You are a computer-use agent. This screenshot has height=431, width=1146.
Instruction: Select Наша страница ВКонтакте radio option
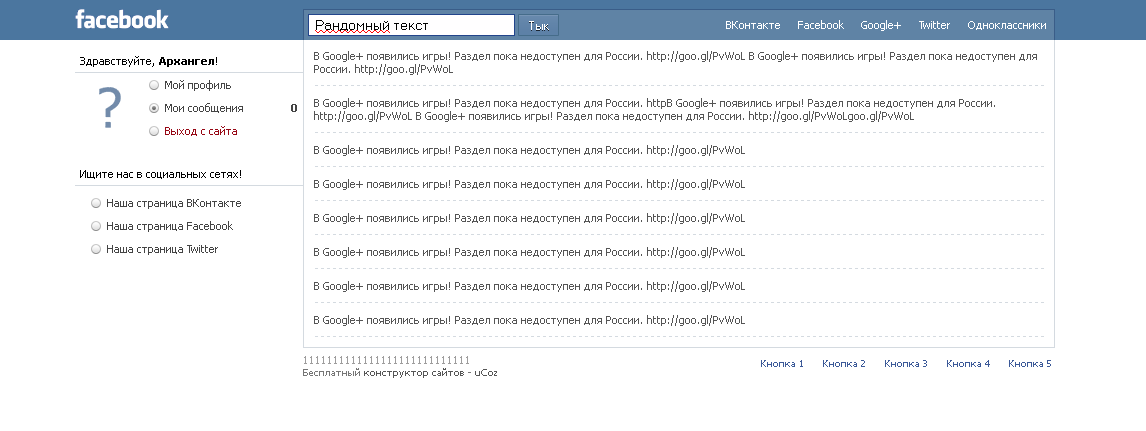click(96, 203)
